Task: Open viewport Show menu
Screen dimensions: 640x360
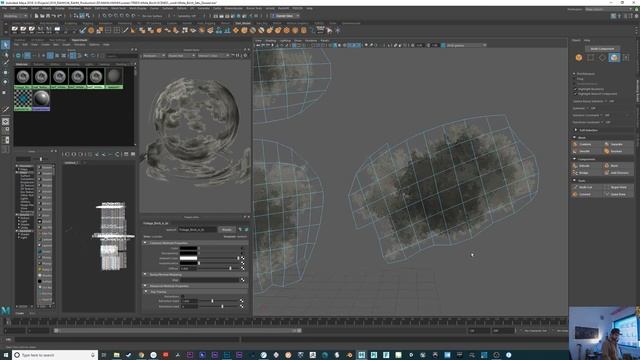Action: (x=298, y=40)
